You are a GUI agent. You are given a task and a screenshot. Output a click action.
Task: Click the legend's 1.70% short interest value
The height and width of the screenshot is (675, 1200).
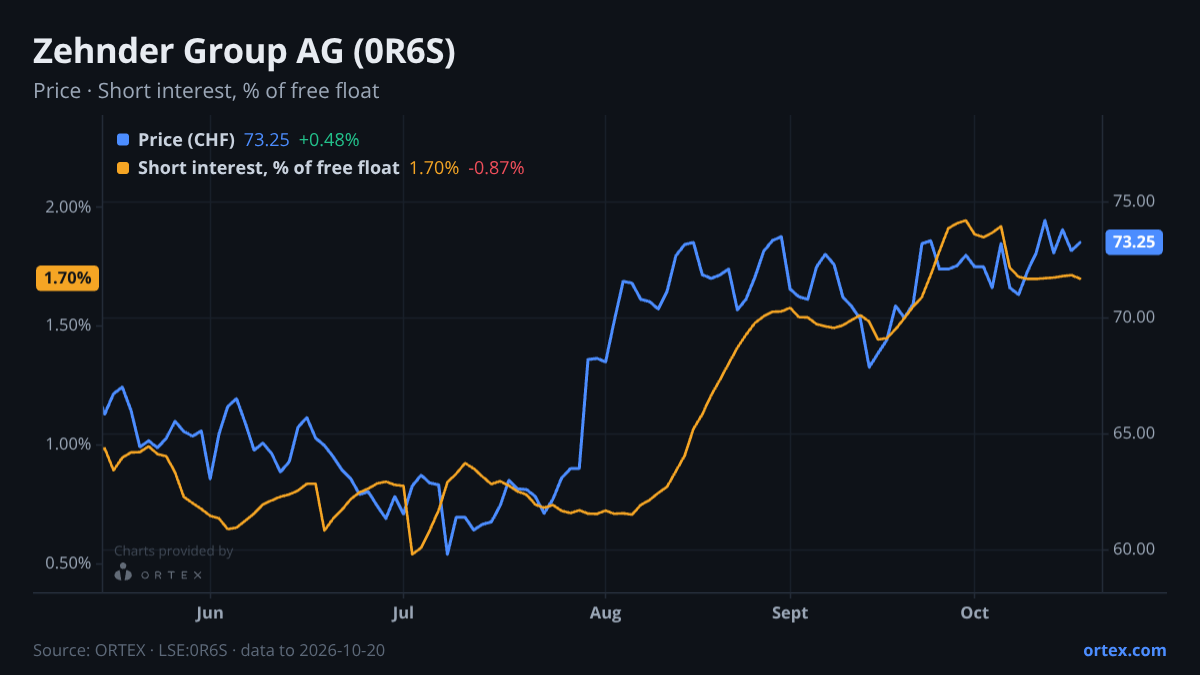(x=434, y=168)
